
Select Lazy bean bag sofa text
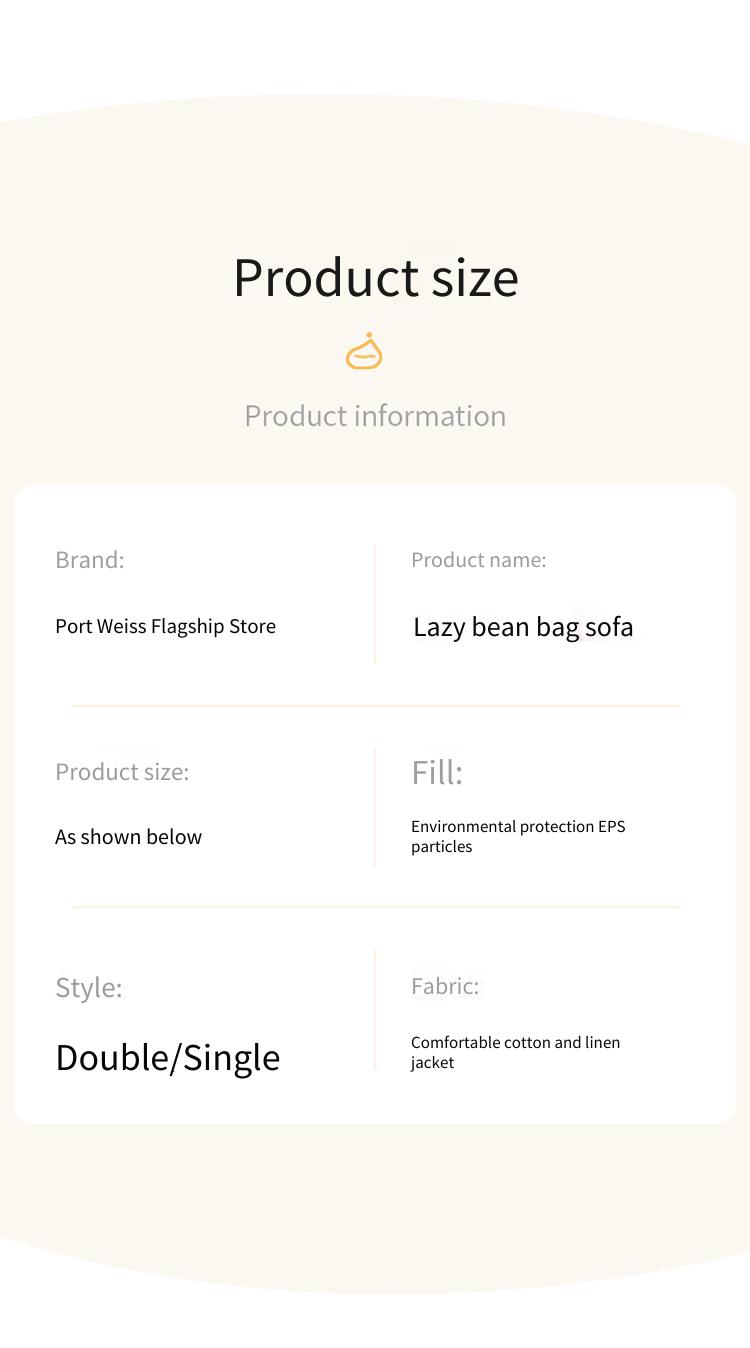[523, 627]
